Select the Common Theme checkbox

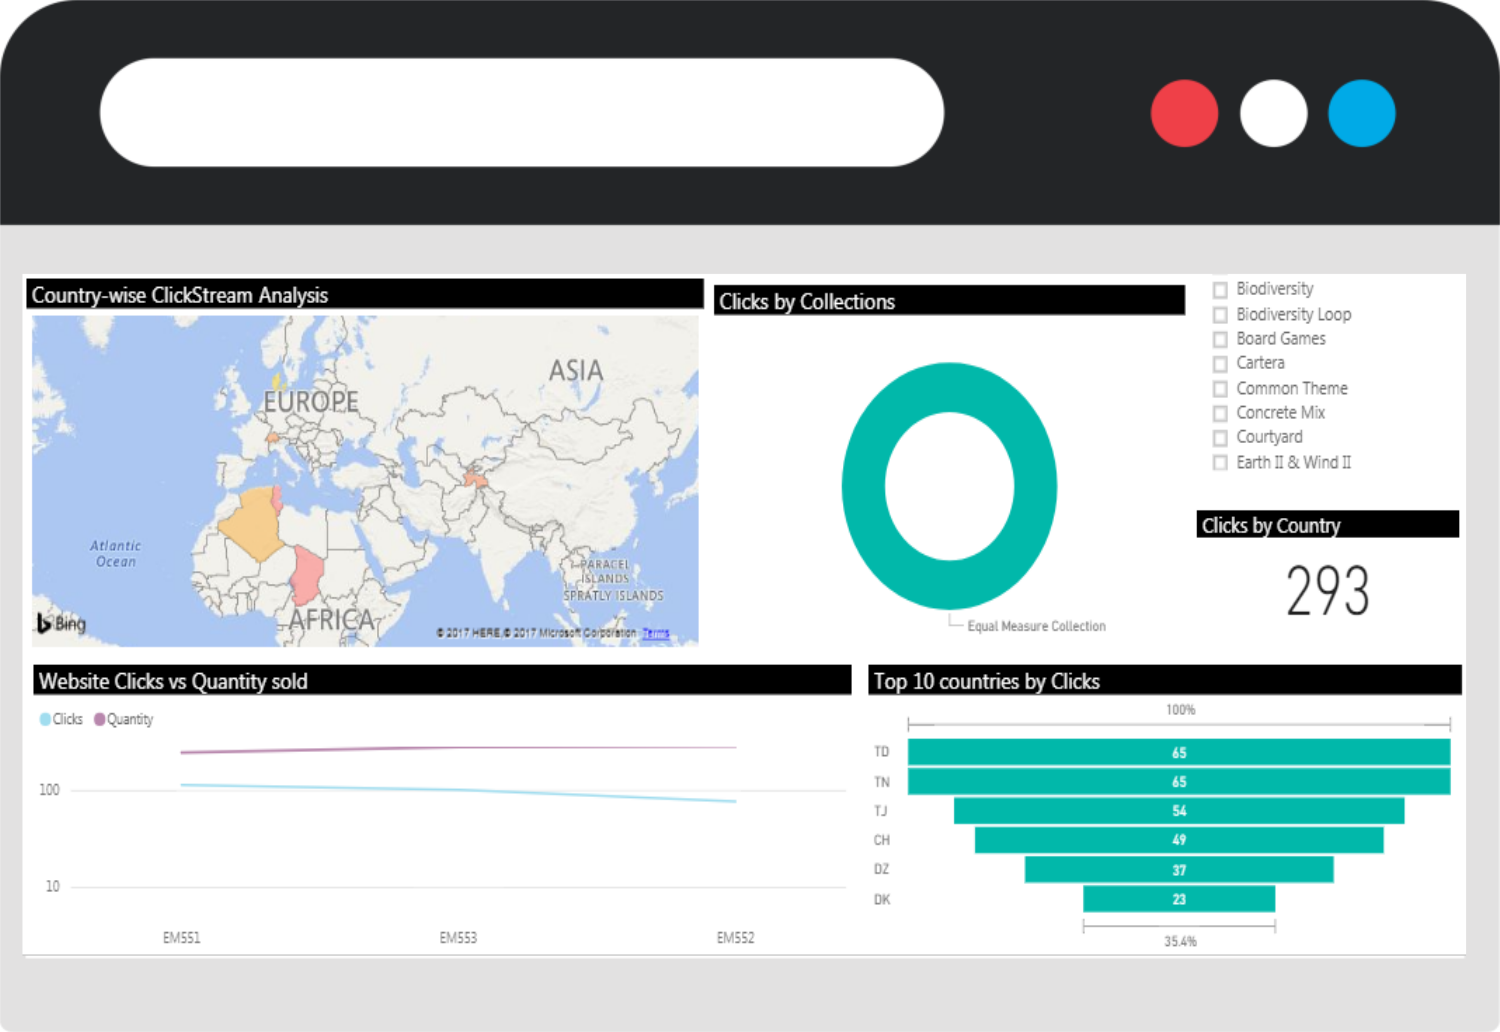(1220, 389)
